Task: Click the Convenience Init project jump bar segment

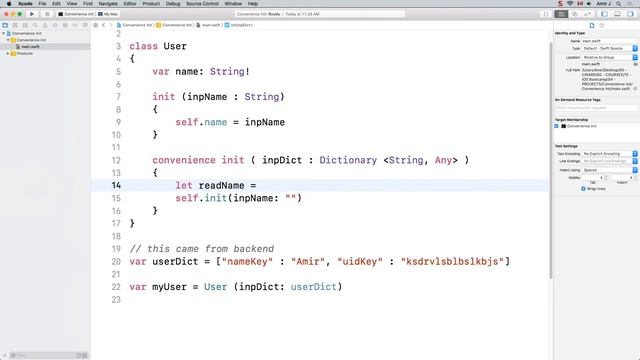Action: [x=134, y=25]
